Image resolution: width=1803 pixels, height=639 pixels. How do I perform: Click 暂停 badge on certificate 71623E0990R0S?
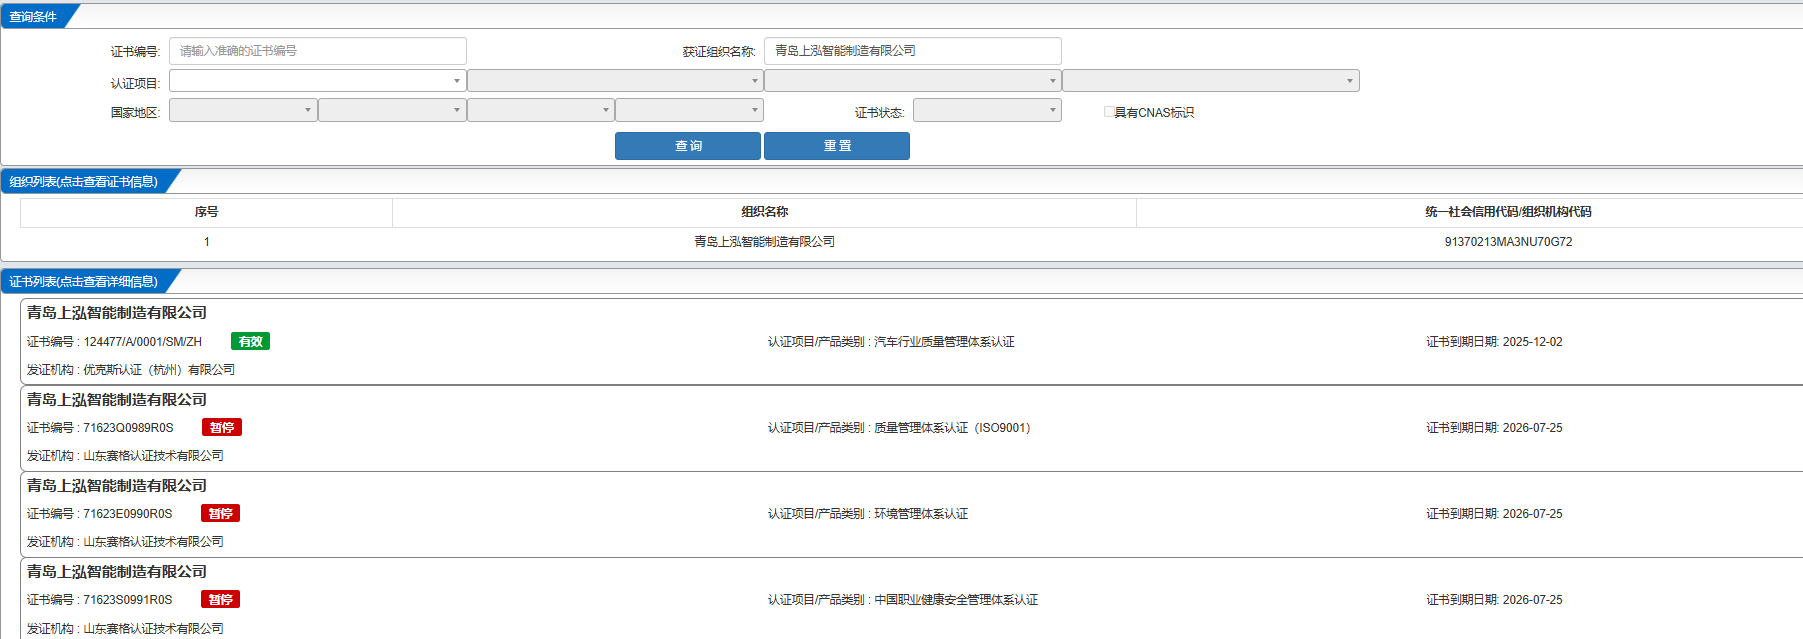(221, 514)
